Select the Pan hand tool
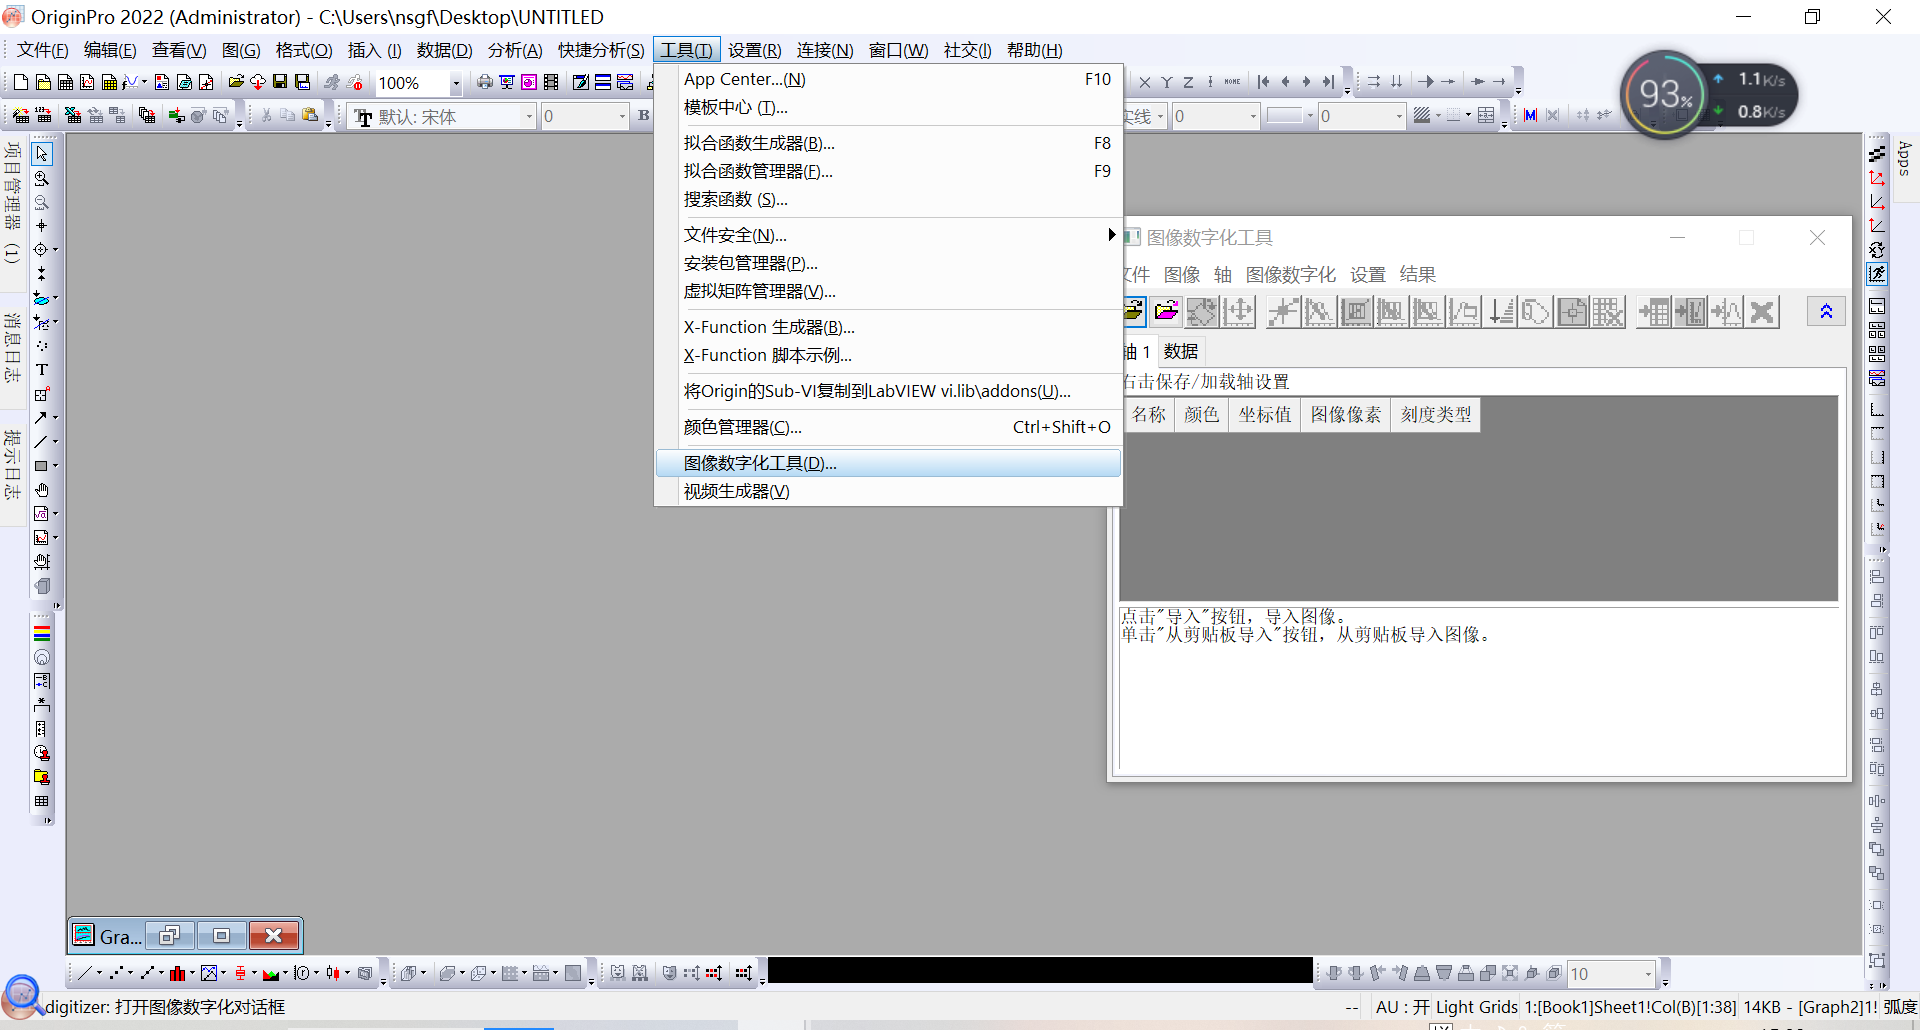 [x=42, y=490]
